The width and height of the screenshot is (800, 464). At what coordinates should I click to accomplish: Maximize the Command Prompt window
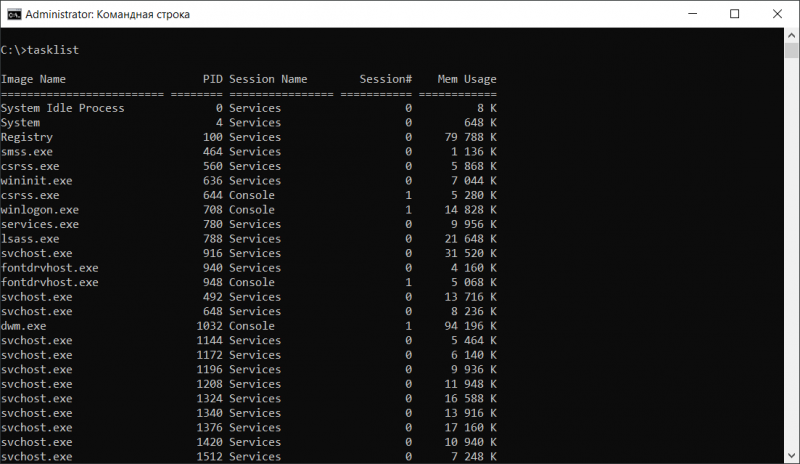735,15
